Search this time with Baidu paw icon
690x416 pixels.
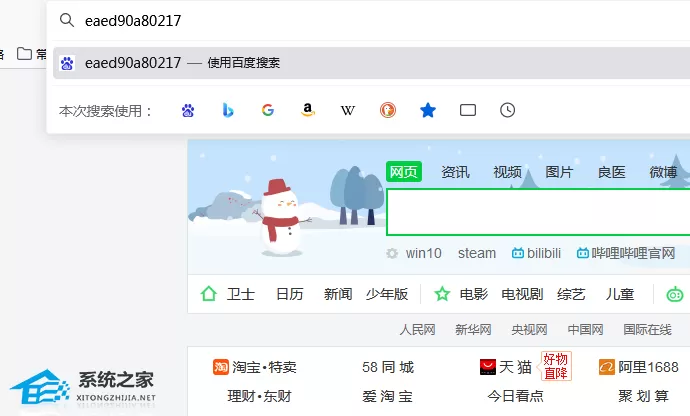(x=188, y=110)
